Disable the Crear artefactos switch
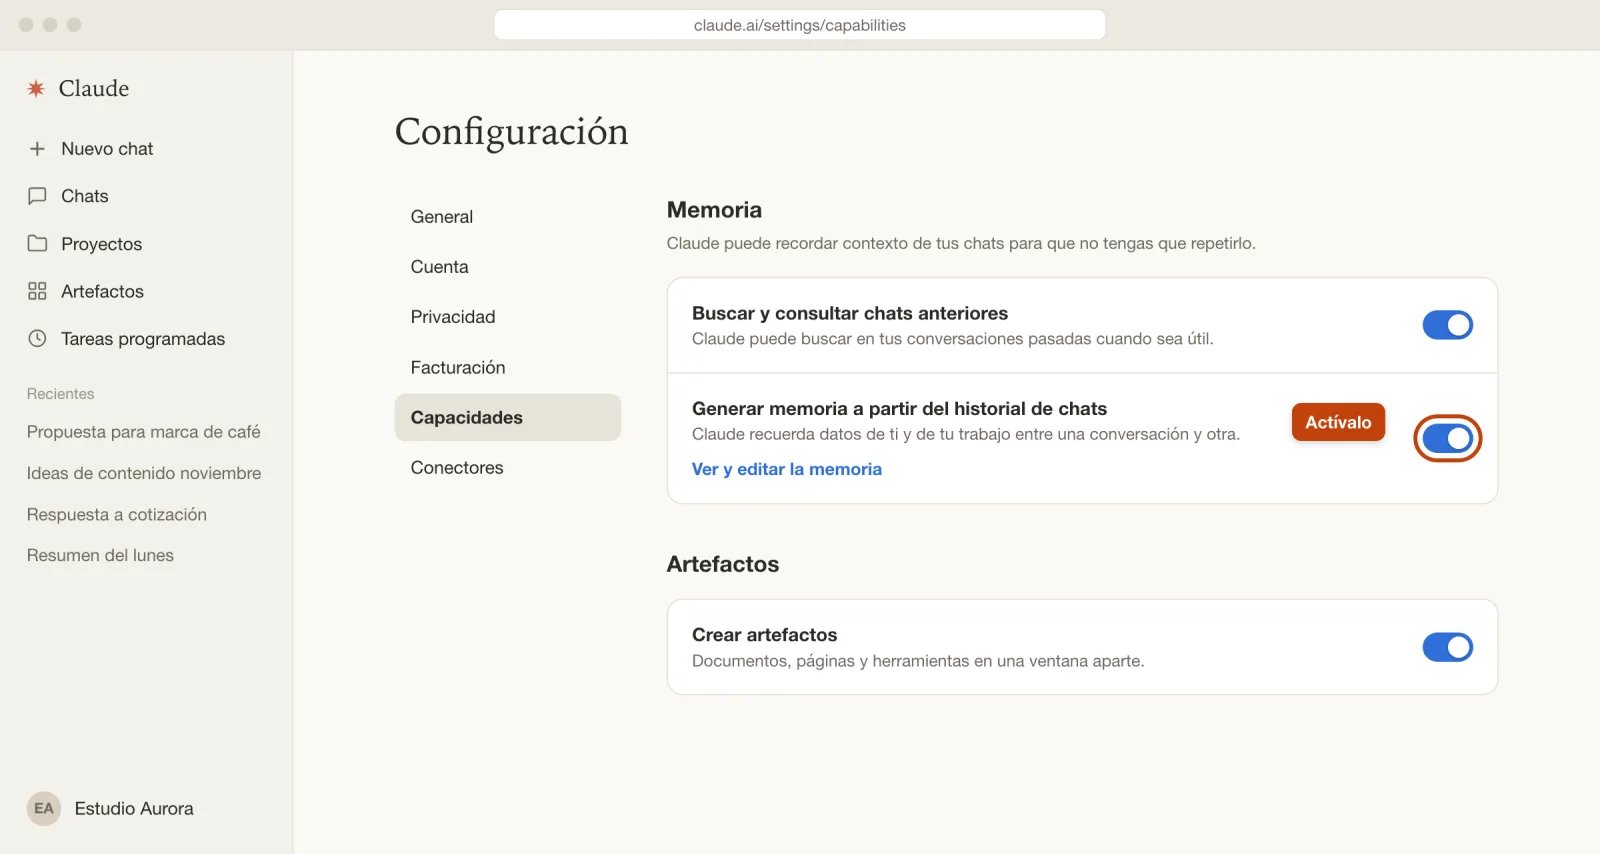 [1447, 647]
